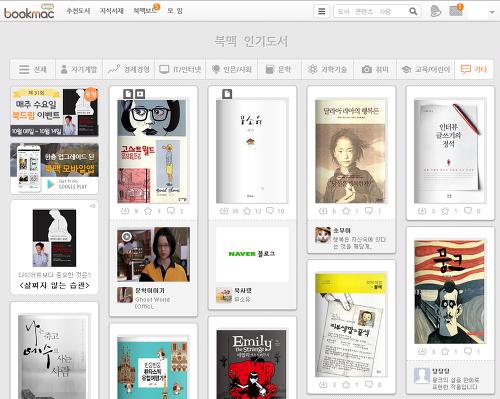Open comments on 인터뷰 글쓰기의 정석

(x=468, y=211)
